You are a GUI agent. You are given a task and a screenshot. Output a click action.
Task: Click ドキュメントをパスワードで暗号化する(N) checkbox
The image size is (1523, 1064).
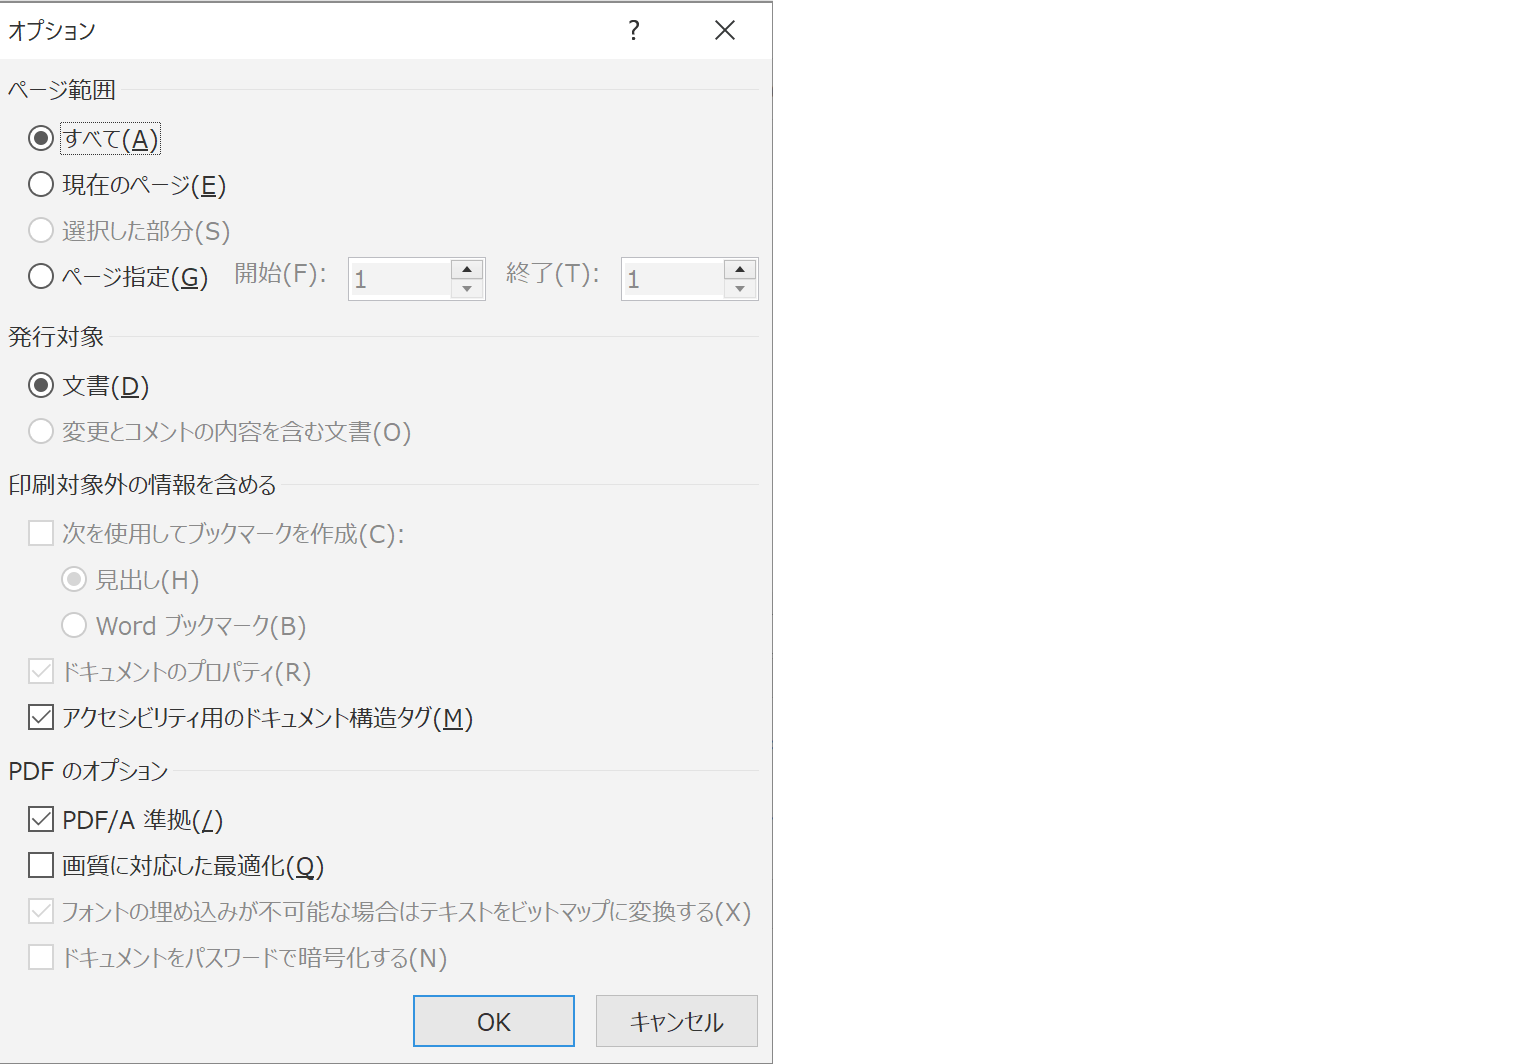(x=41, y=957)
